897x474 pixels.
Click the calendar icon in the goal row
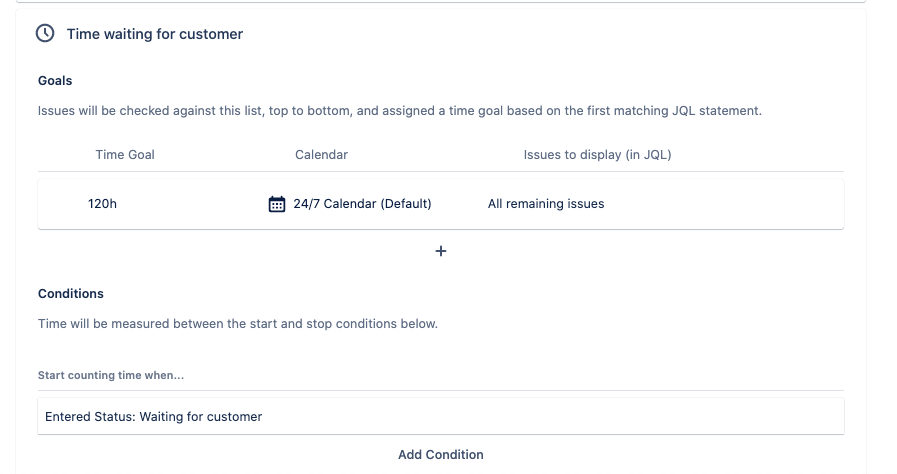pyautogui.click(x=277, y=204)
